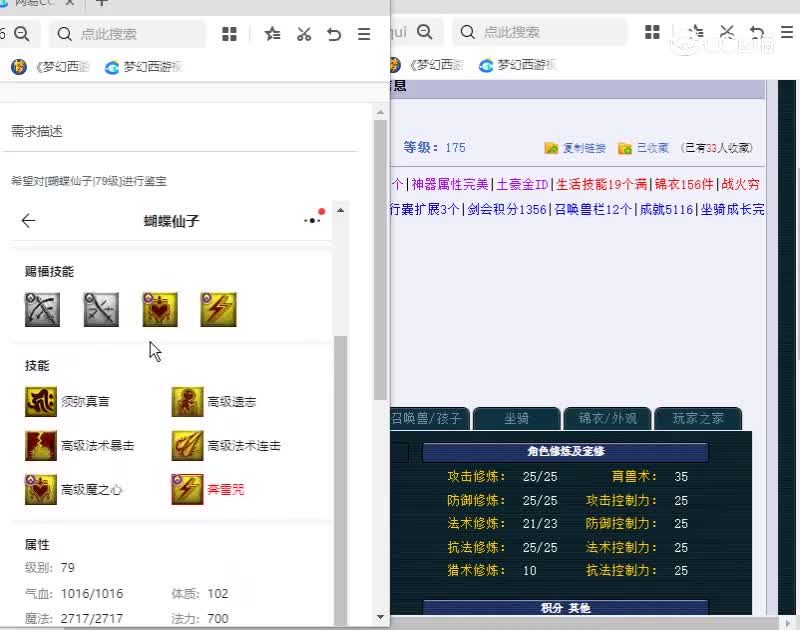Click the 等级: 175 text
This screenshot has width=800, height=630.
point(434,147)
